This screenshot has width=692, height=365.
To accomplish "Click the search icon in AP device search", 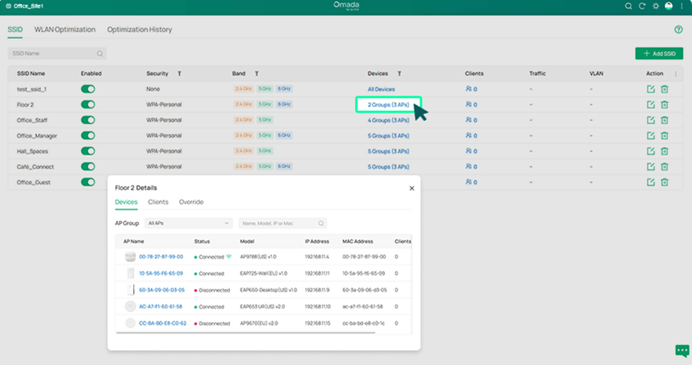I will tap(321, 223).
